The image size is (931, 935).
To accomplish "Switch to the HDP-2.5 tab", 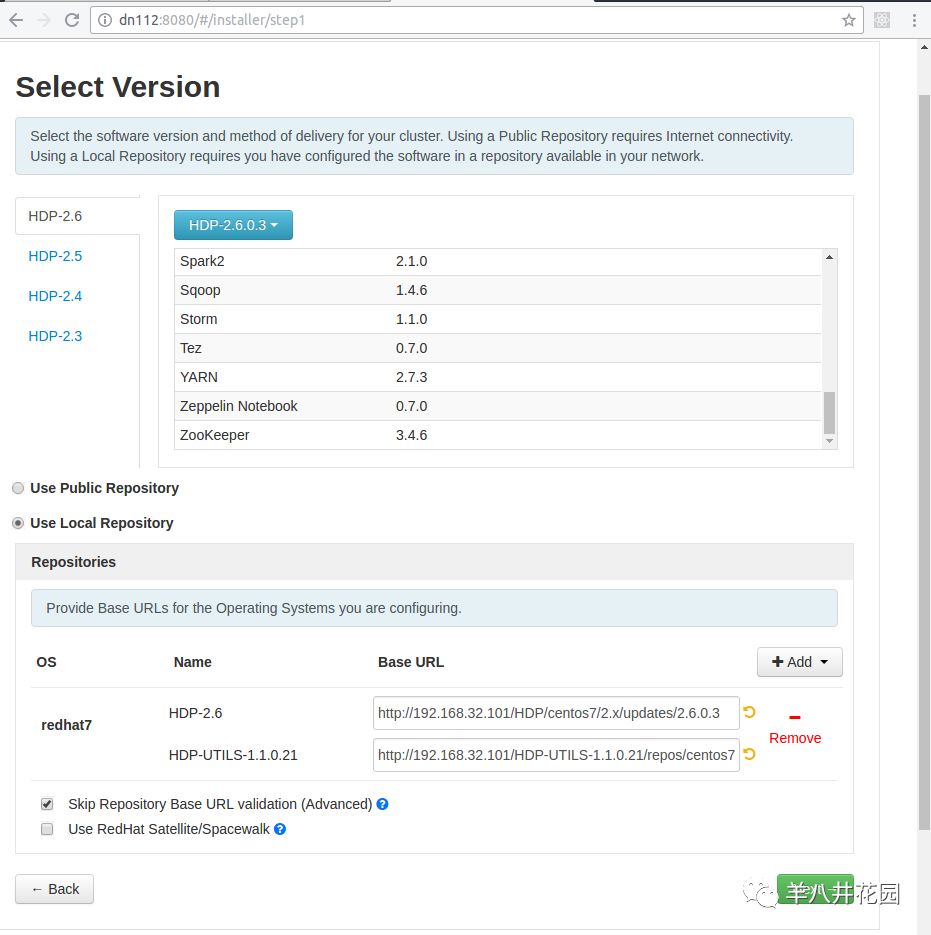I will (55, 256).
